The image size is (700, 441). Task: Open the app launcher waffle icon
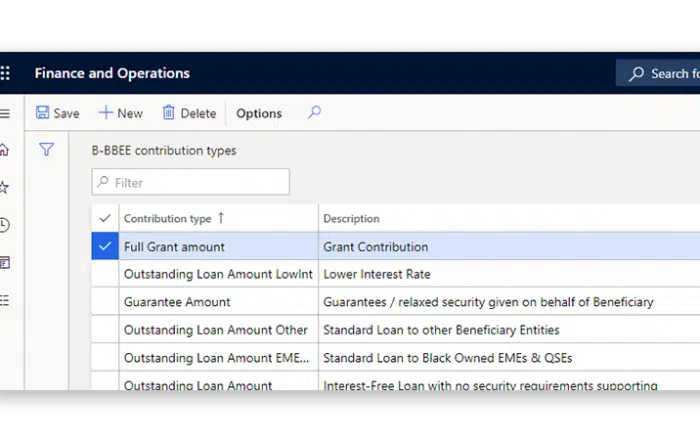coord(5,73)
